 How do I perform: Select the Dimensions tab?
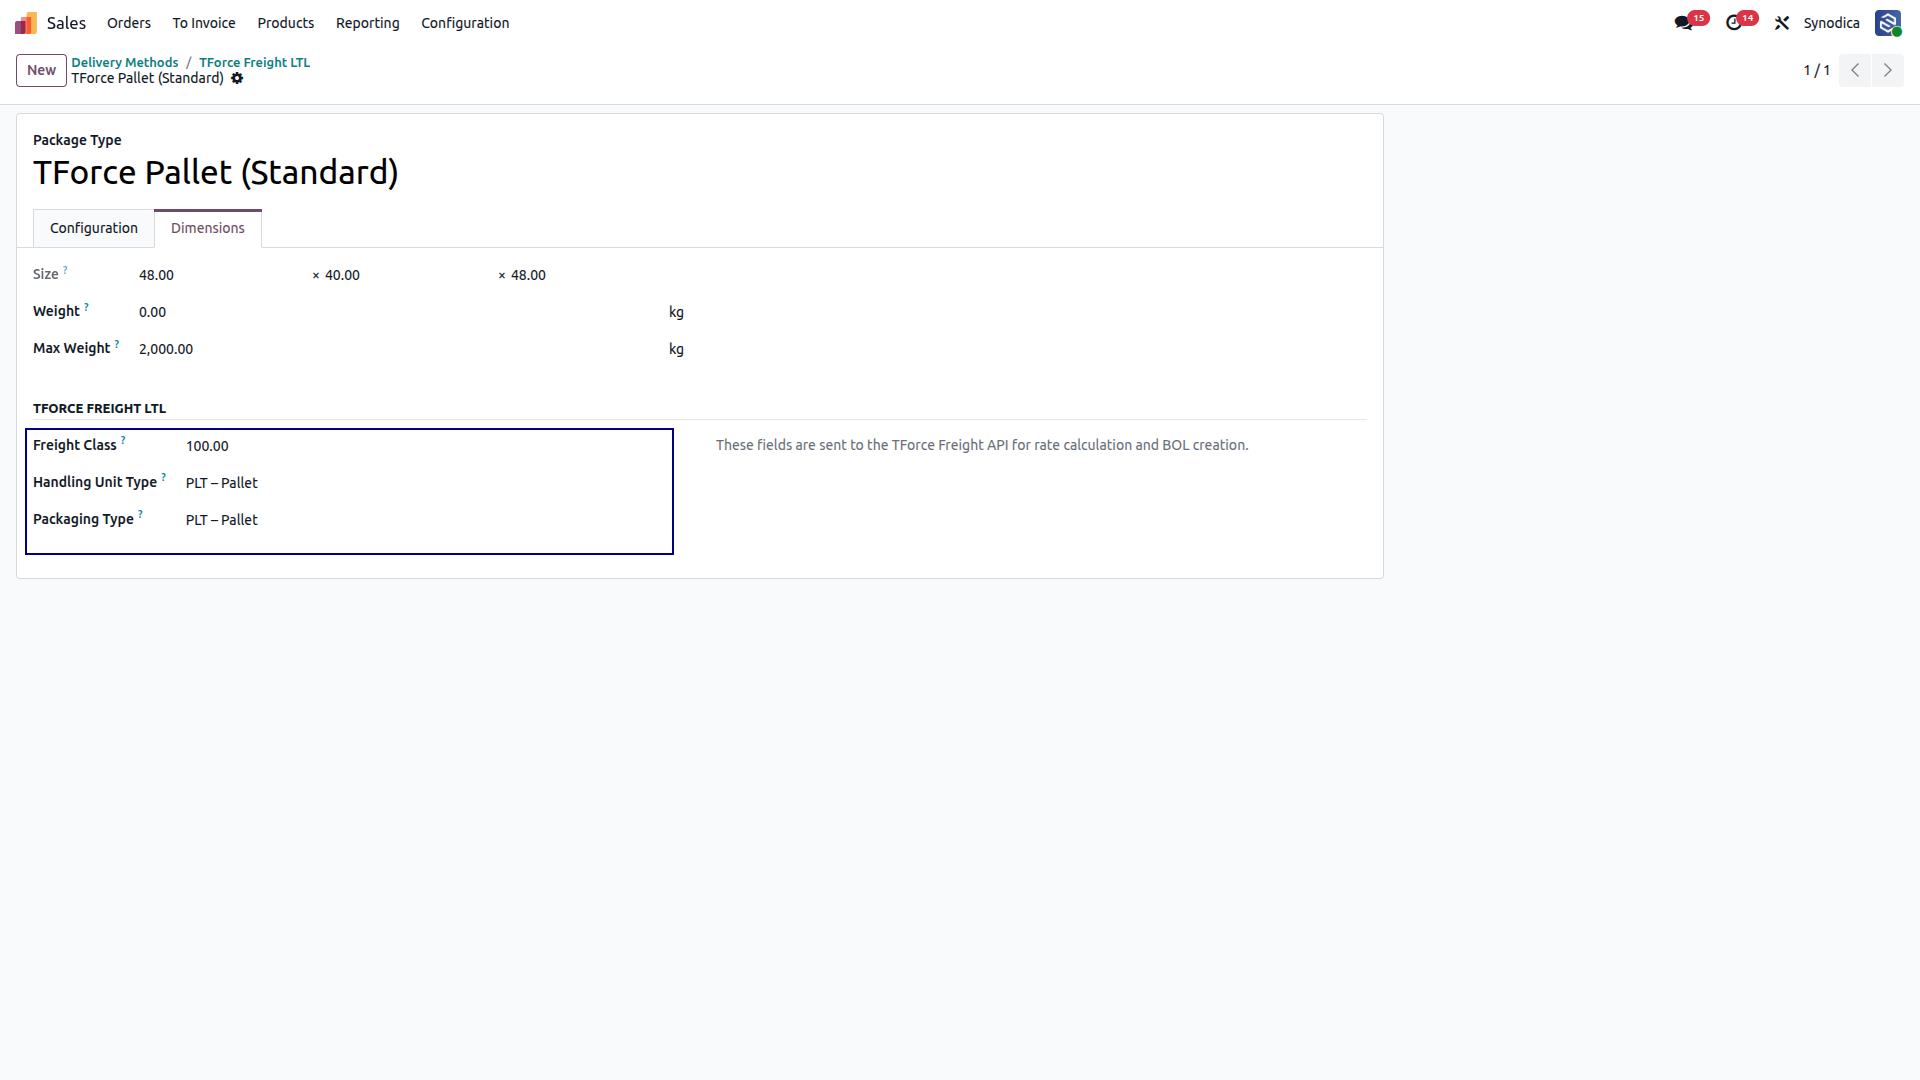pyautogui.click(x=208, y=228)
